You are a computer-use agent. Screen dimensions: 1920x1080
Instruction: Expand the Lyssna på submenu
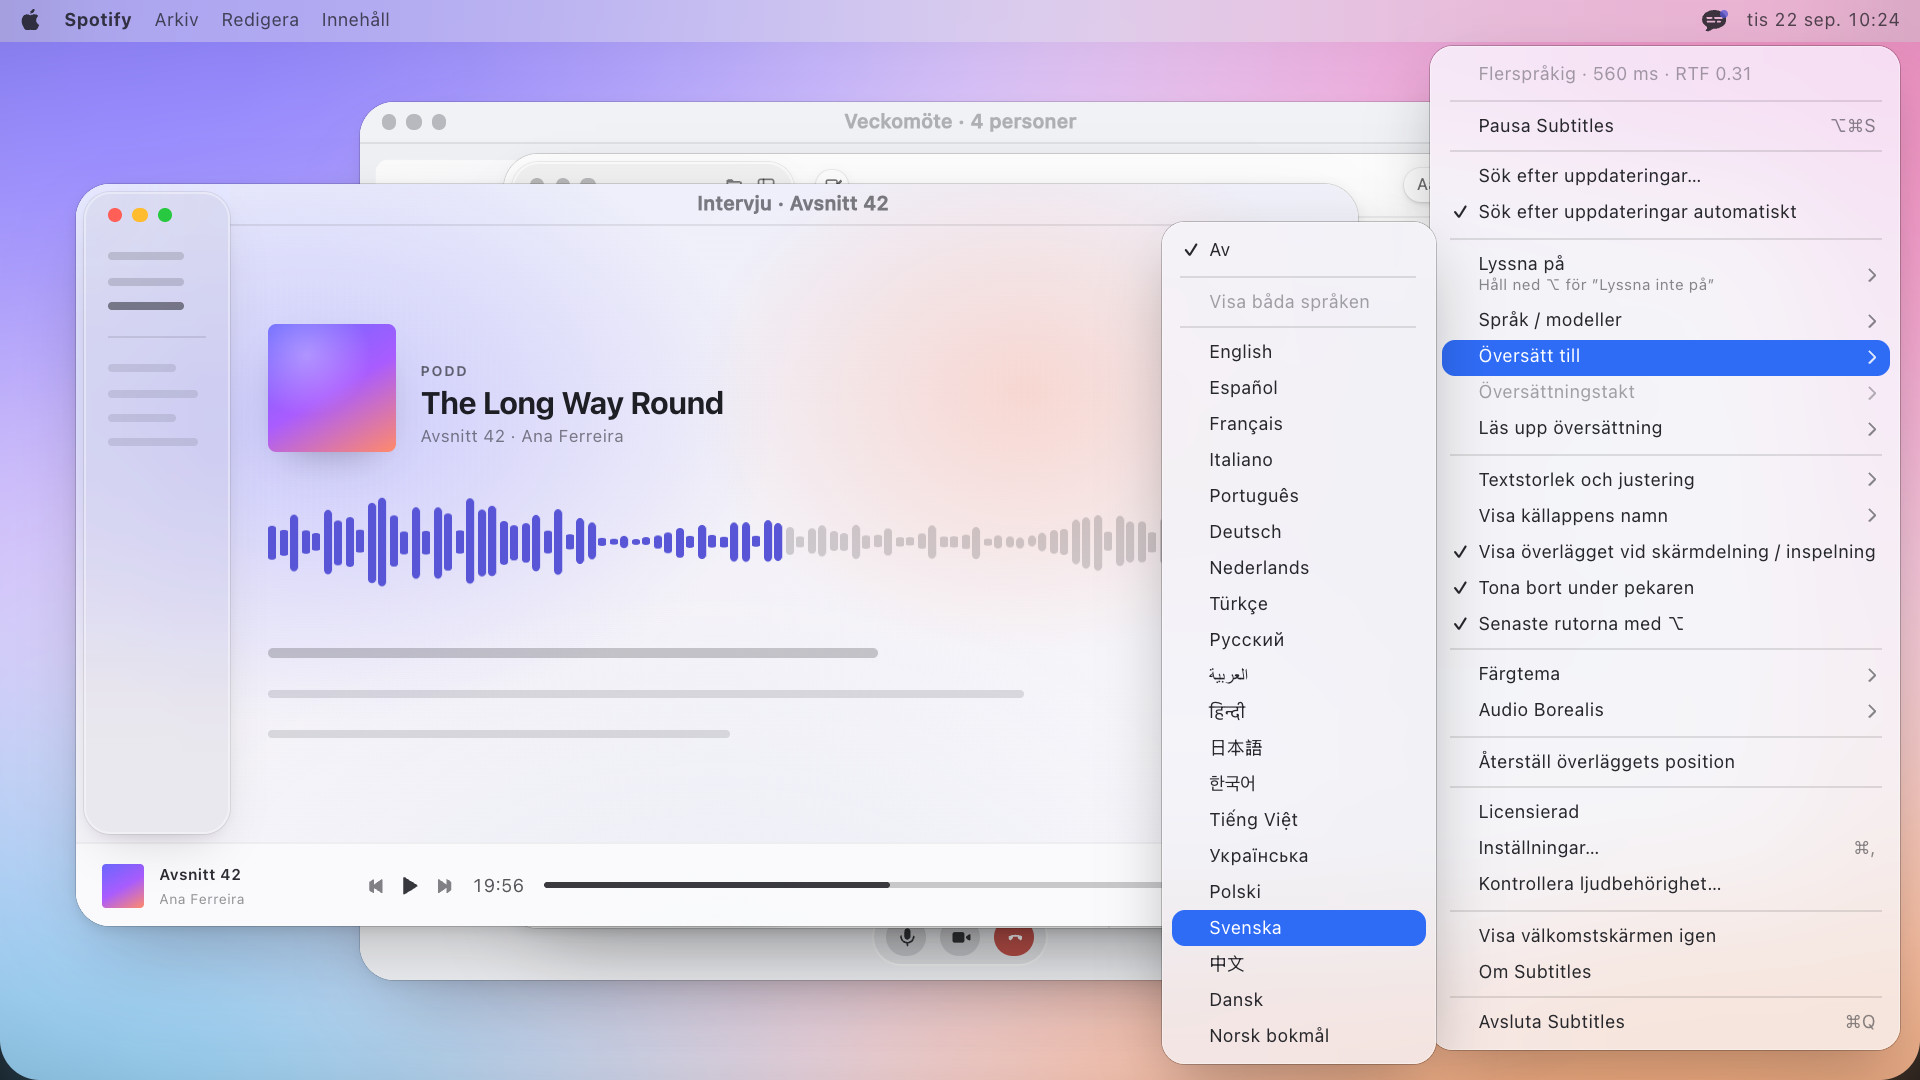[1665, 274]
